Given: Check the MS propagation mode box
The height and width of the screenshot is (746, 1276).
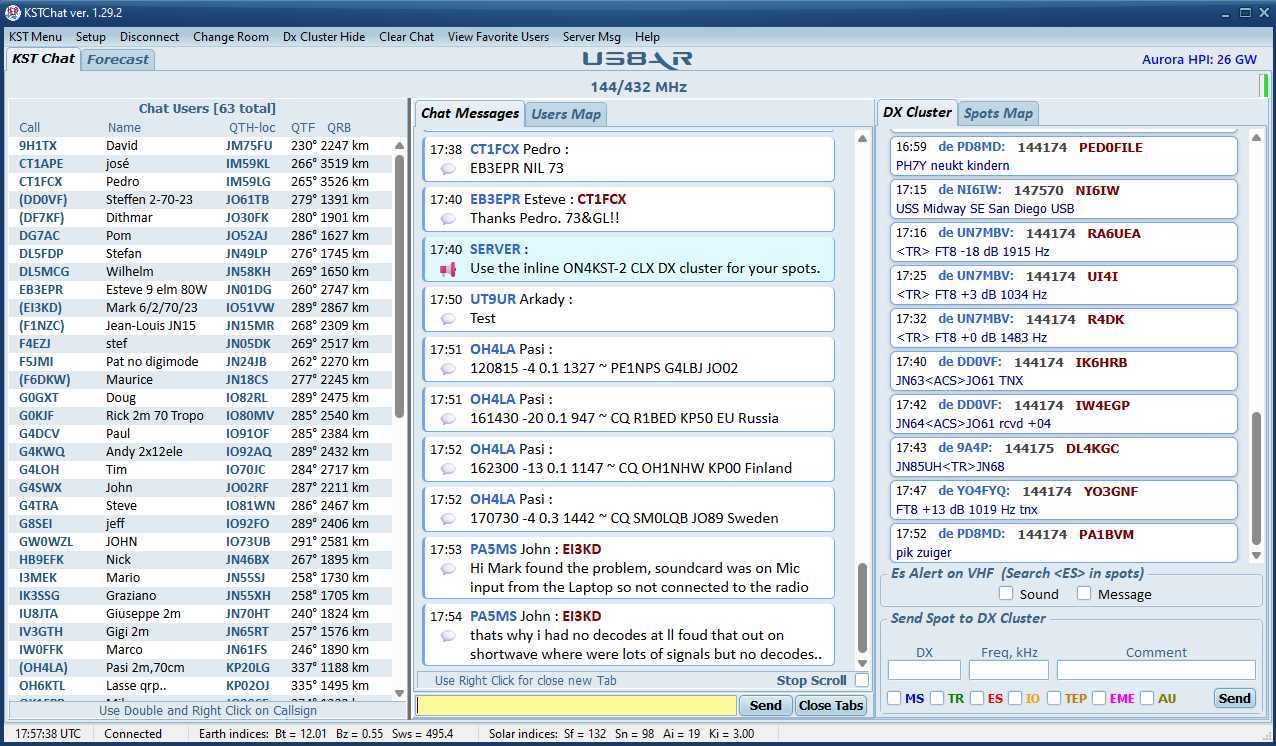Looking at the screenshot, I should coord(893,698).
